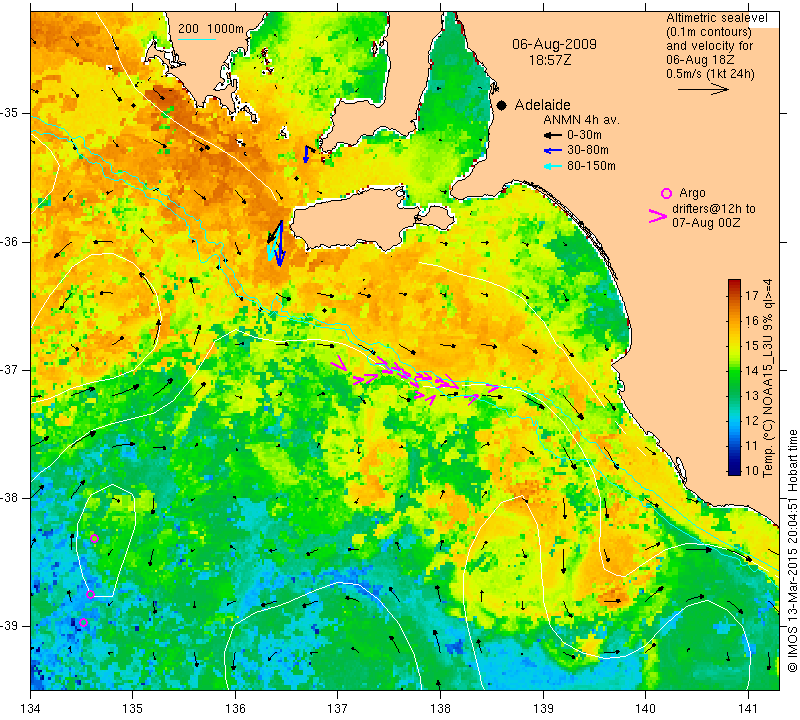
Task: Click the '0.5m/s (1kt 24h)' scale text
Action: (710, 73)
